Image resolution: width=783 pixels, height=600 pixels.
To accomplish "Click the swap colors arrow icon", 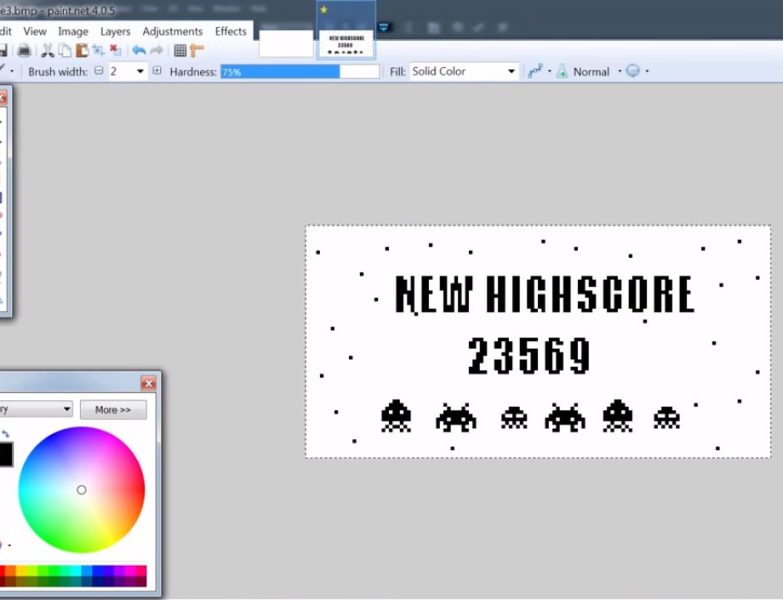I will [6, 434].
